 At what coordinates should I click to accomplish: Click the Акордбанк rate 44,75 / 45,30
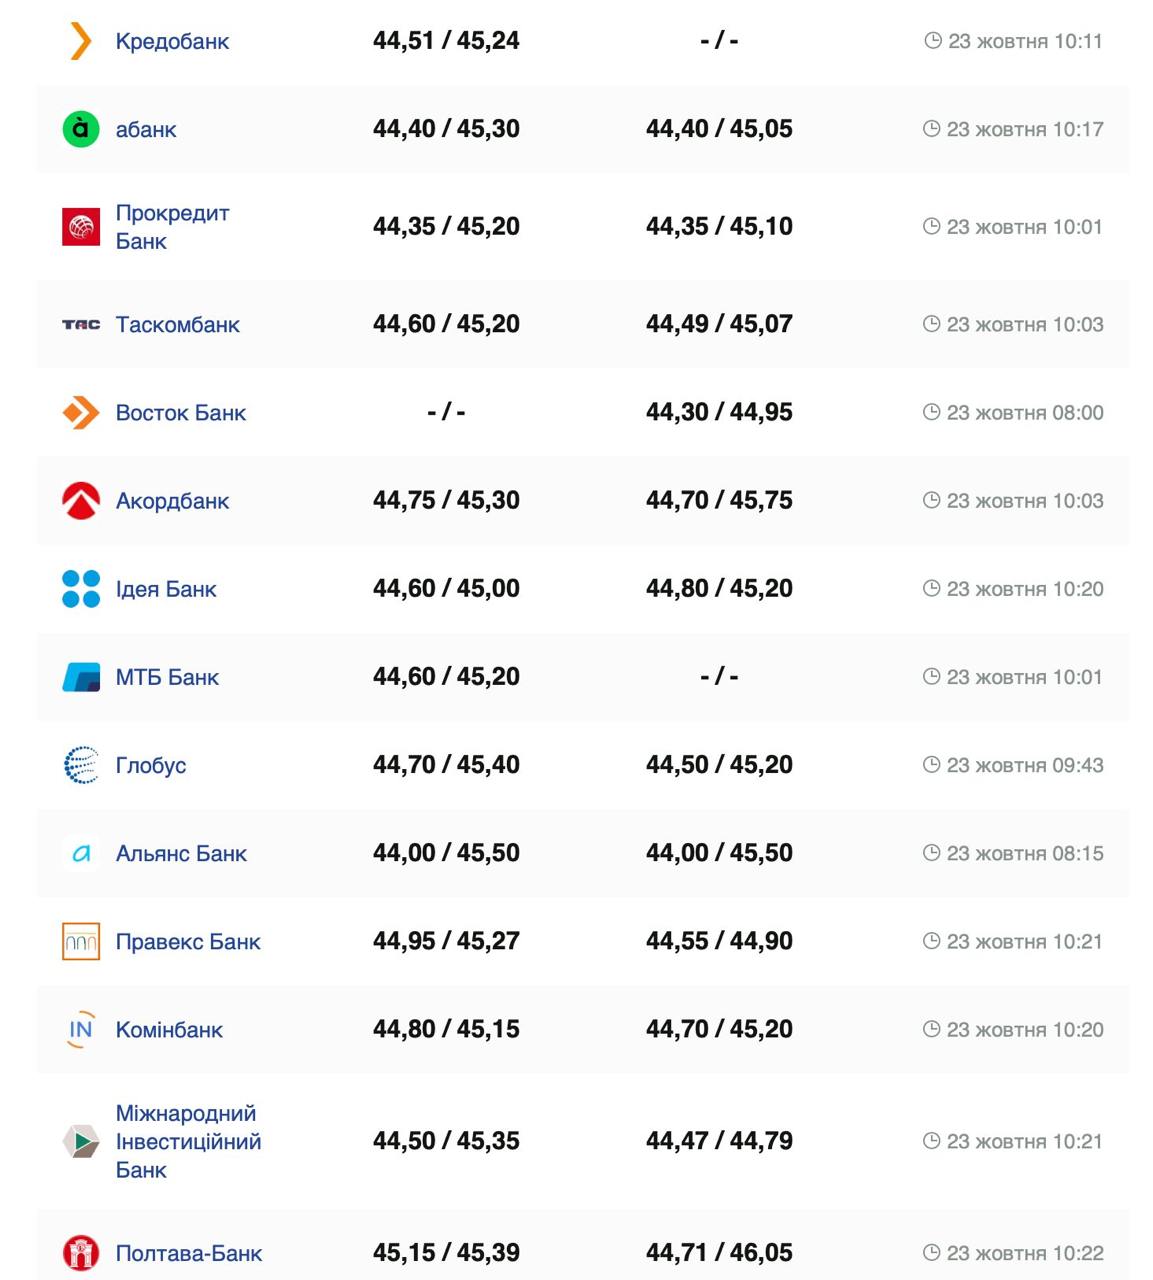tap(446, 500)
